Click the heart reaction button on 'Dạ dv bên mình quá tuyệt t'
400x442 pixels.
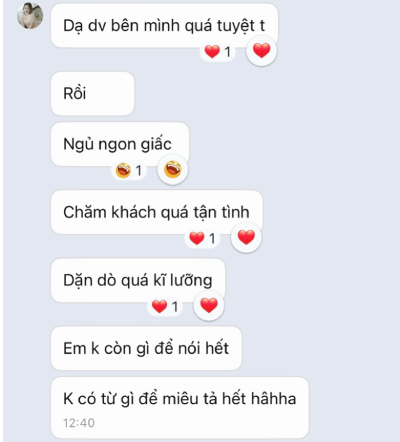[x=261, y=51]
